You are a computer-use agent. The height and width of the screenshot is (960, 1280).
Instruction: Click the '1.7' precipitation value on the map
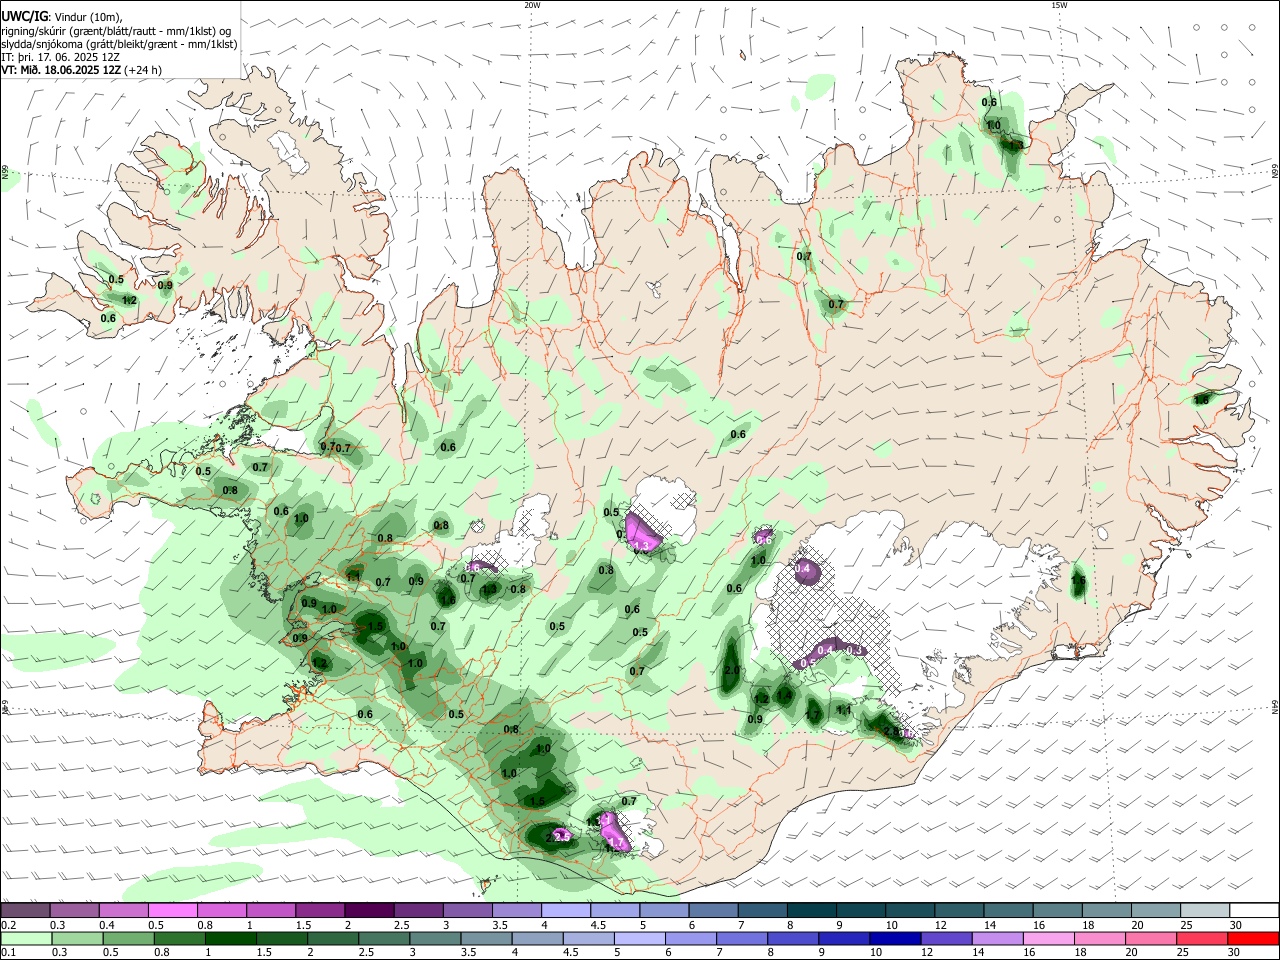813,716
